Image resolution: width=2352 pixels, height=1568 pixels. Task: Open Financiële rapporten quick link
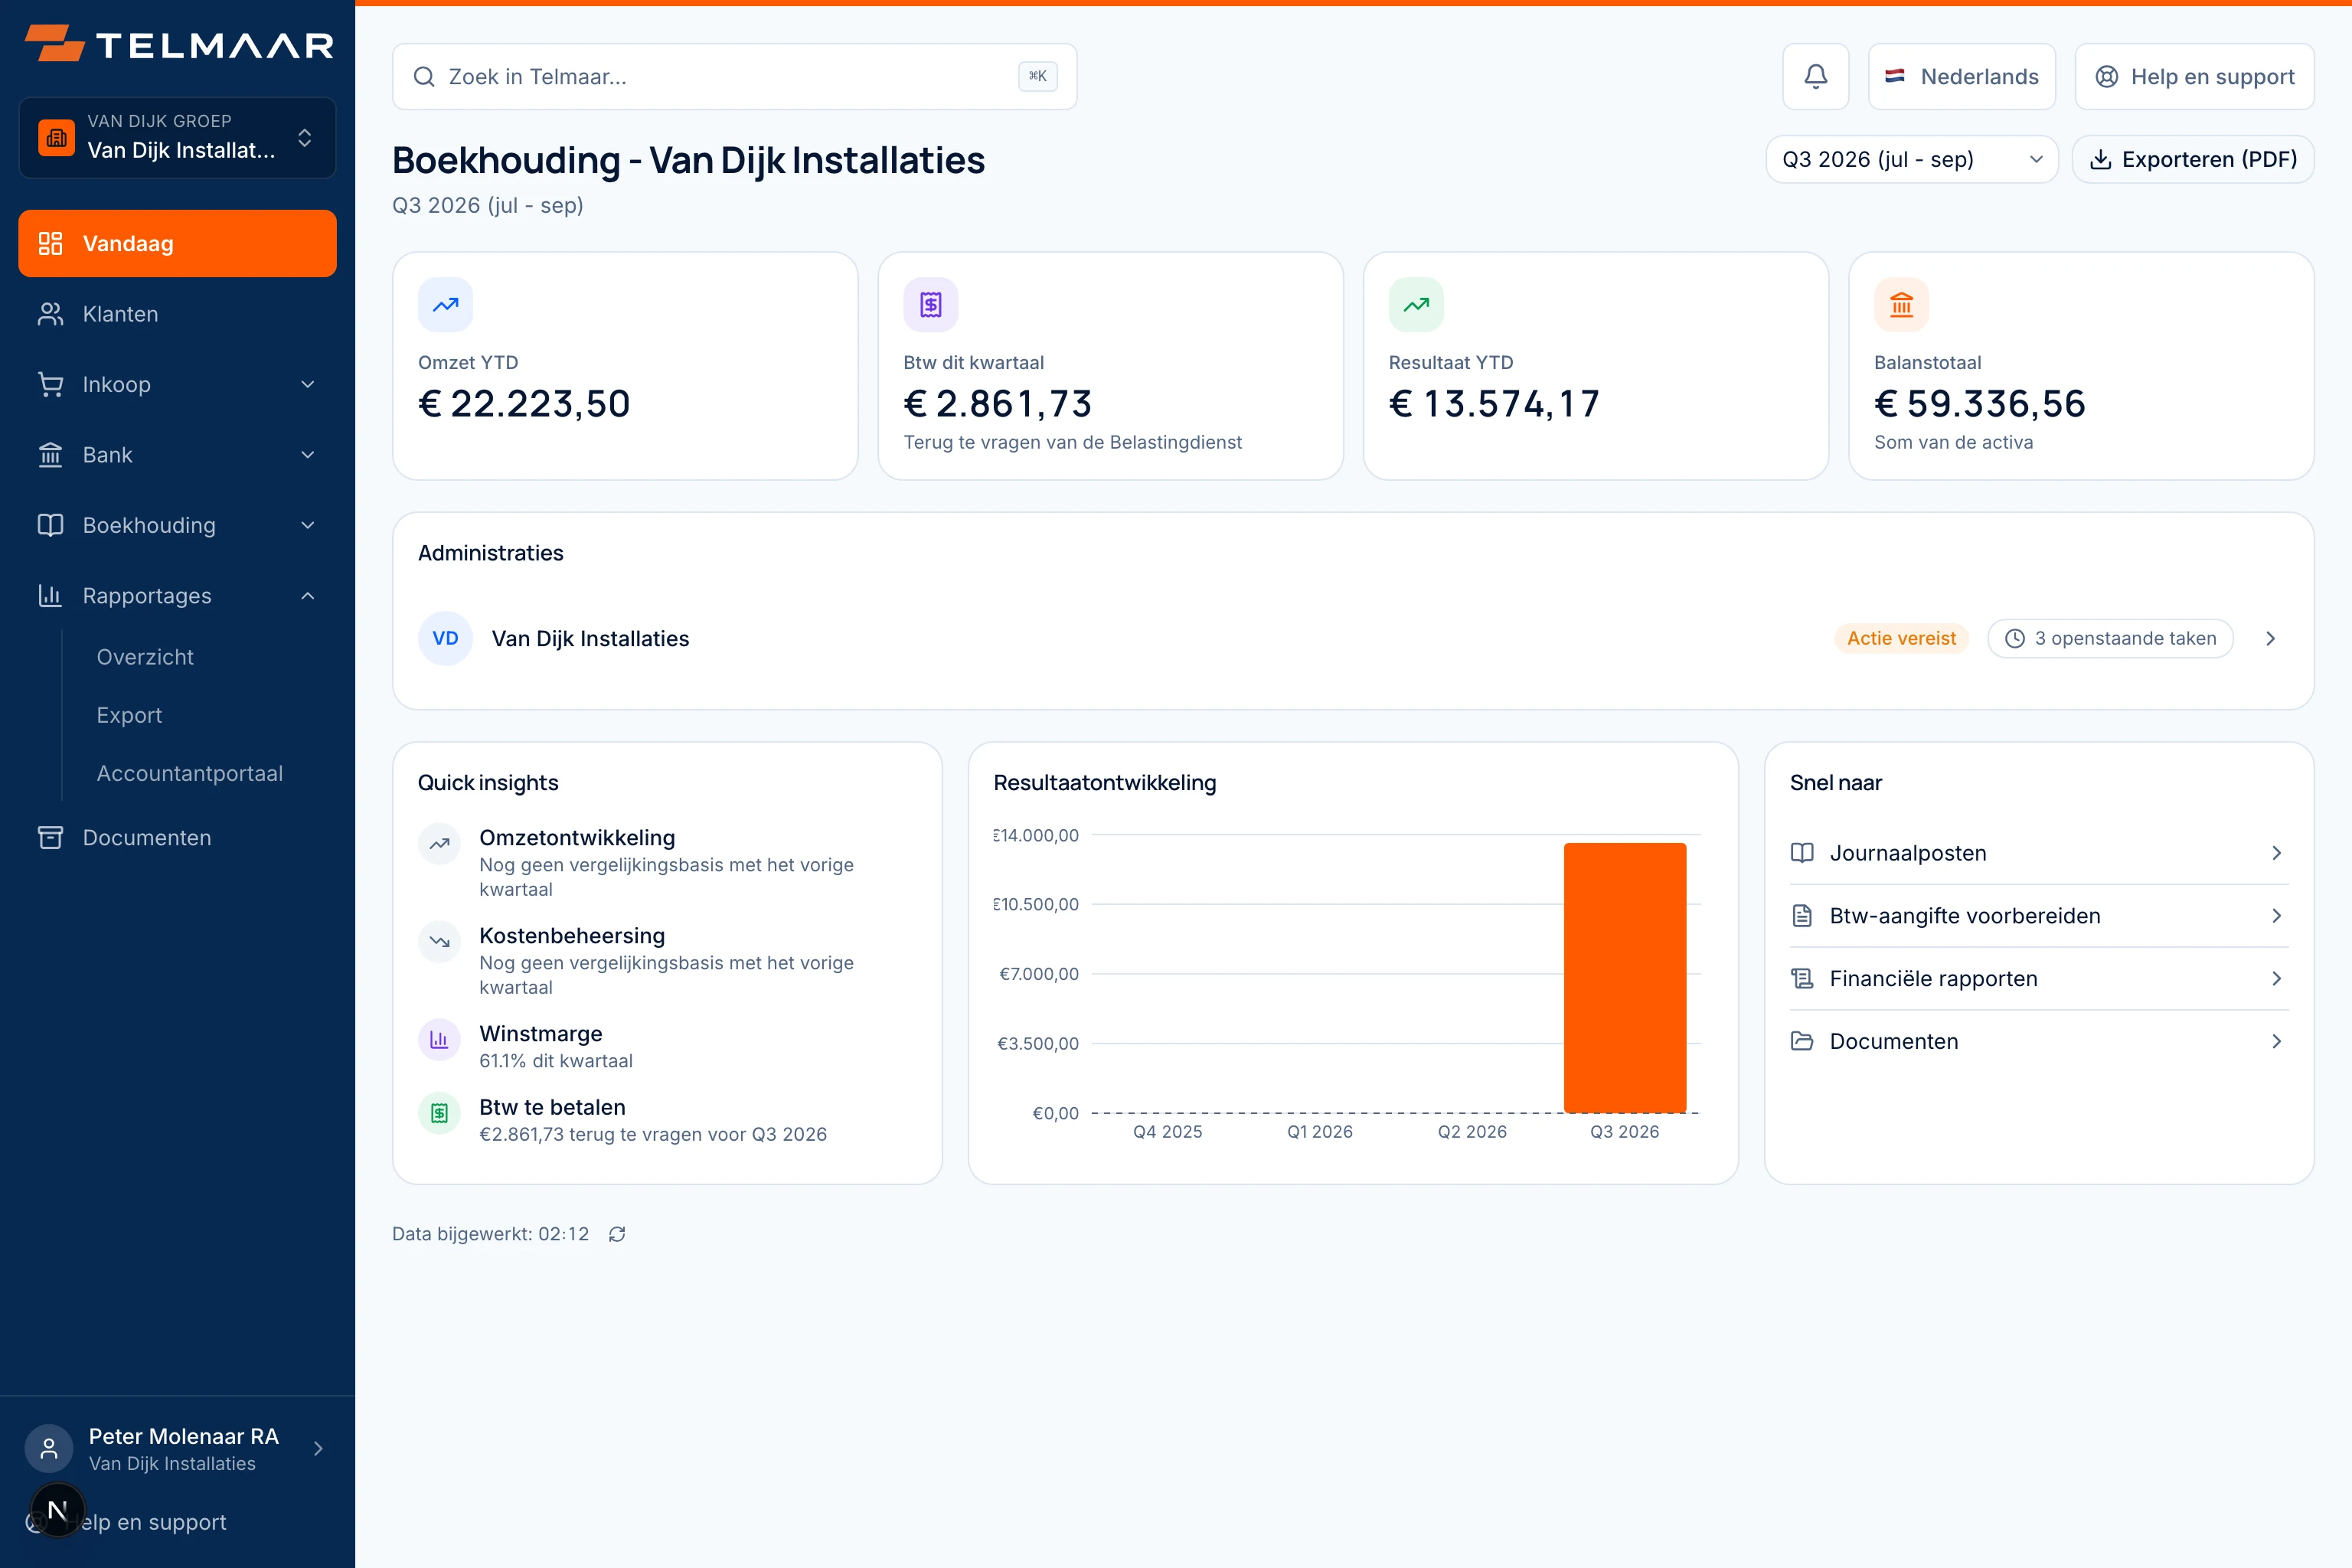pos(2039,979)
